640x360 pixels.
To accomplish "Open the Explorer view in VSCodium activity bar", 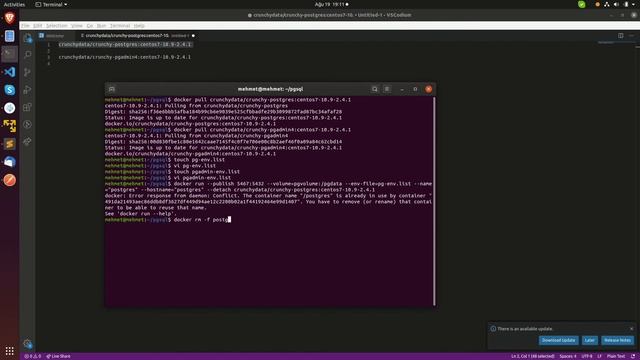I will 27,38.
